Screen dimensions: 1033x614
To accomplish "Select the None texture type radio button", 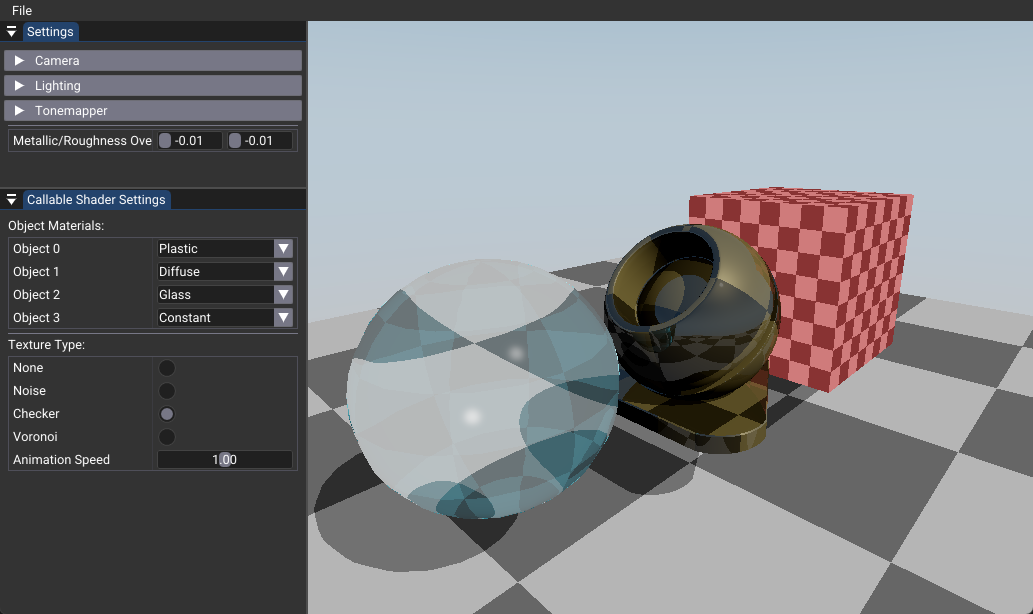I will (167, 368).
